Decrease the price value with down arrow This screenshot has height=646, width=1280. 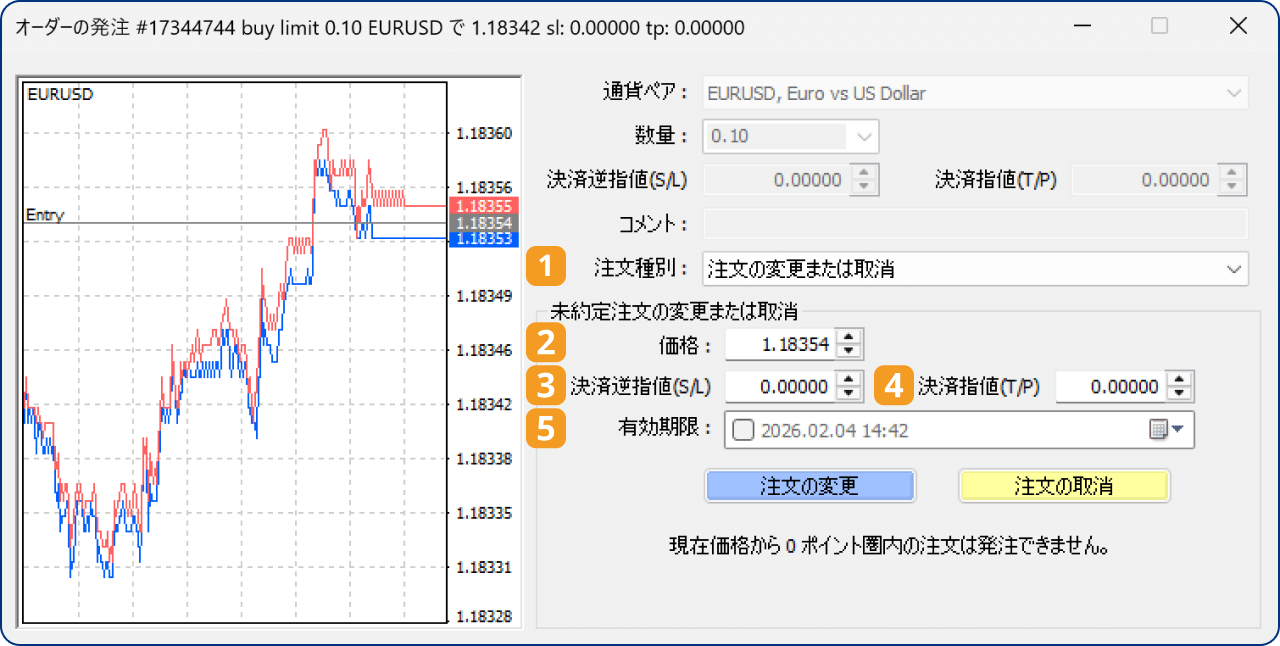(x=849, y=351)
